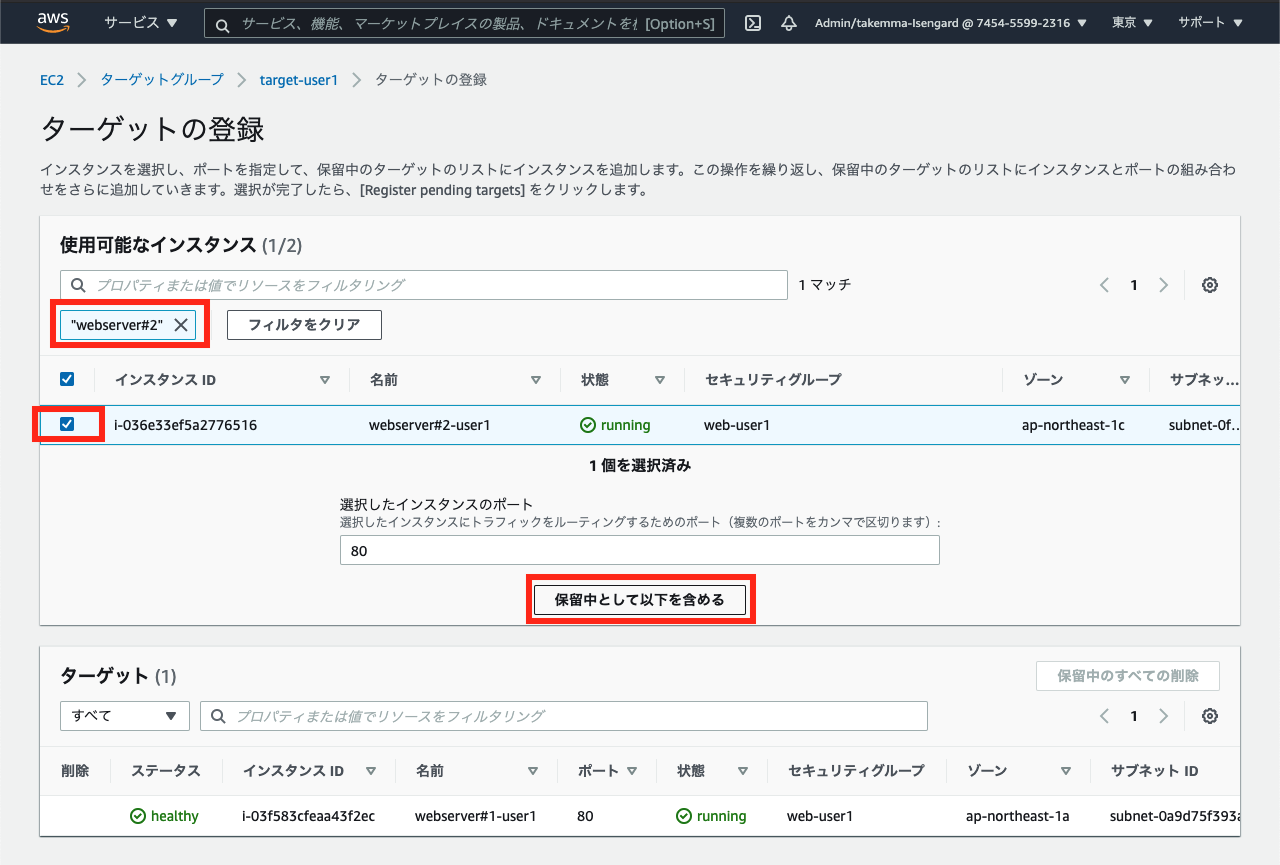
Task: Click target ID i-03f583cfeaa43f2ec
Action: tap(309, 816)
